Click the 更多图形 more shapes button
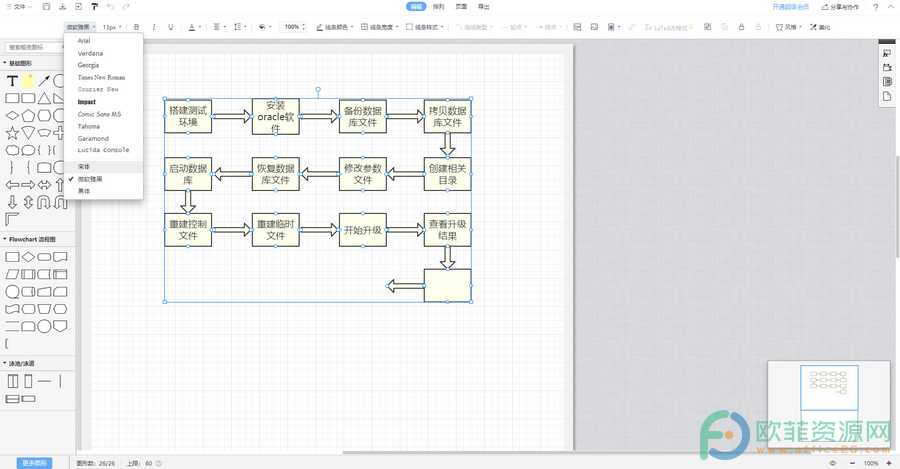The height and width of the screenshot is (469, 900). pyautogui.click(x=34, y=463)
